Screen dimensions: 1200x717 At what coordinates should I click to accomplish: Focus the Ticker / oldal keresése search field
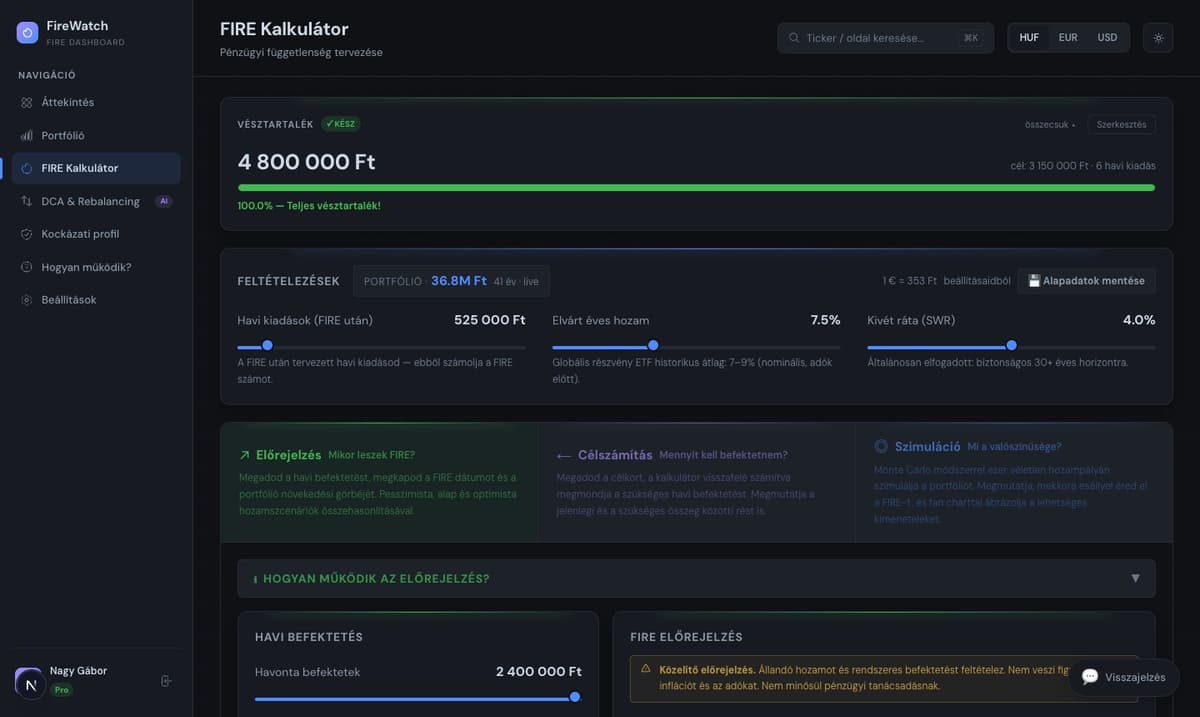point(885,38)
